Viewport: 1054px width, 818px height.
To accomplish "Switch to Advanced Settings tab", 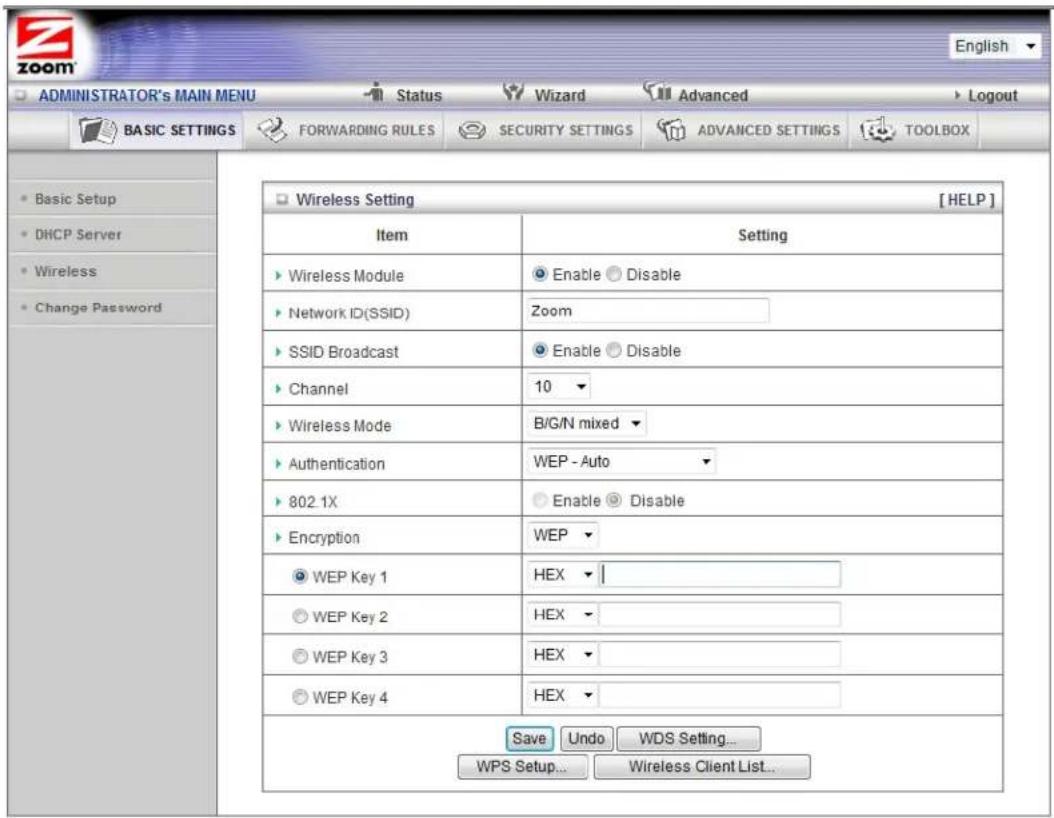I will tap(747, 130).
